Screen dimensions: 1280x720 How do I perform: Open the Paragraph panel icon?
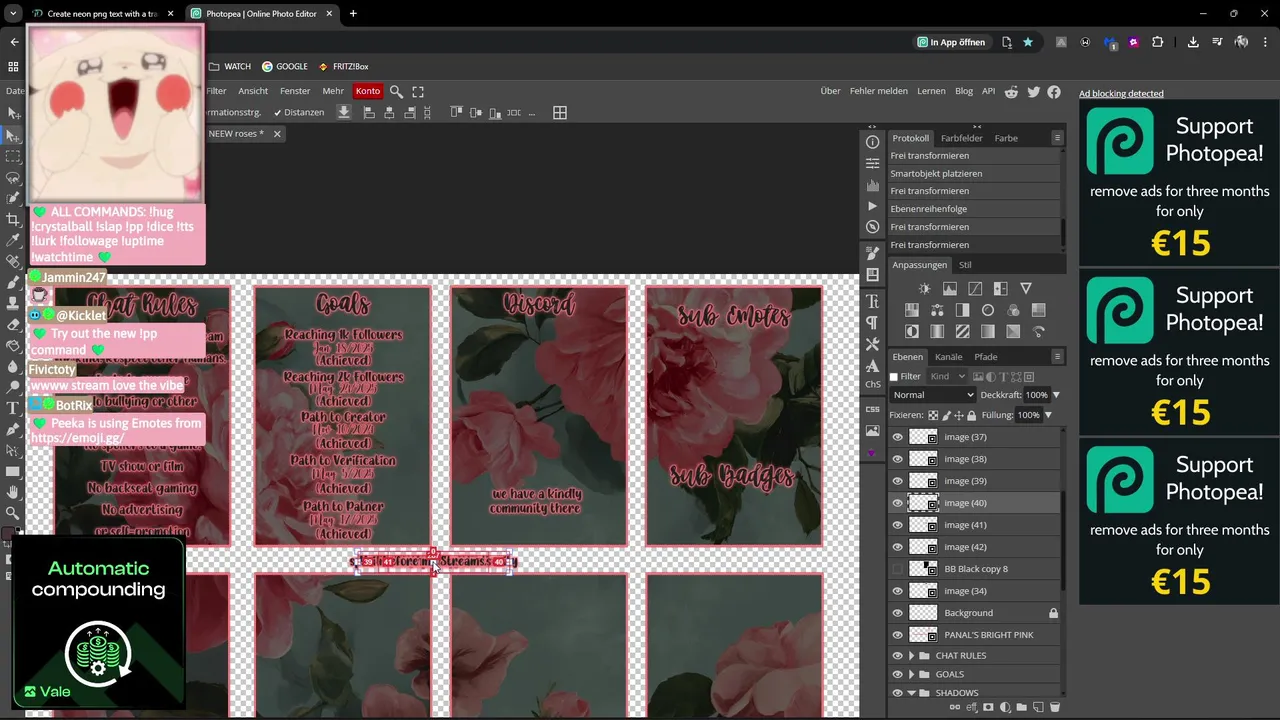coord(872,322)
